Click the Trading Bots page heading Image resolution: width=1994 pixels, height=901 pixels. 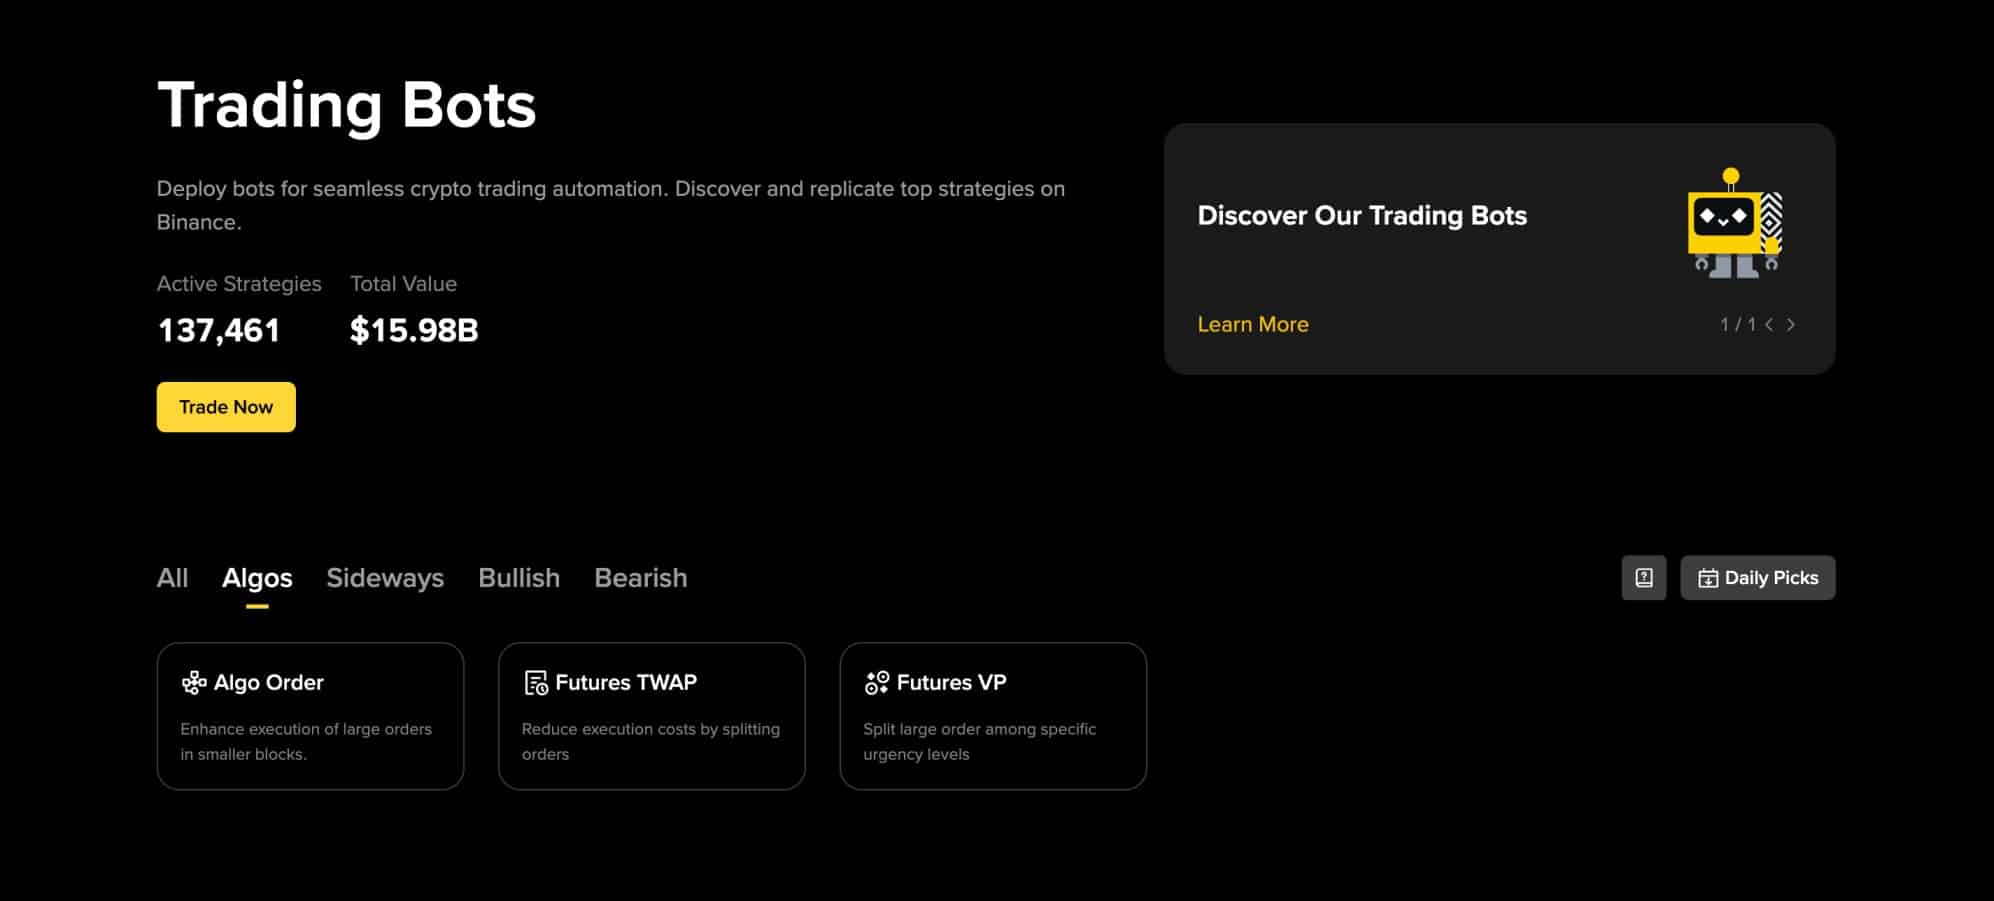click(x=347, y=105)
